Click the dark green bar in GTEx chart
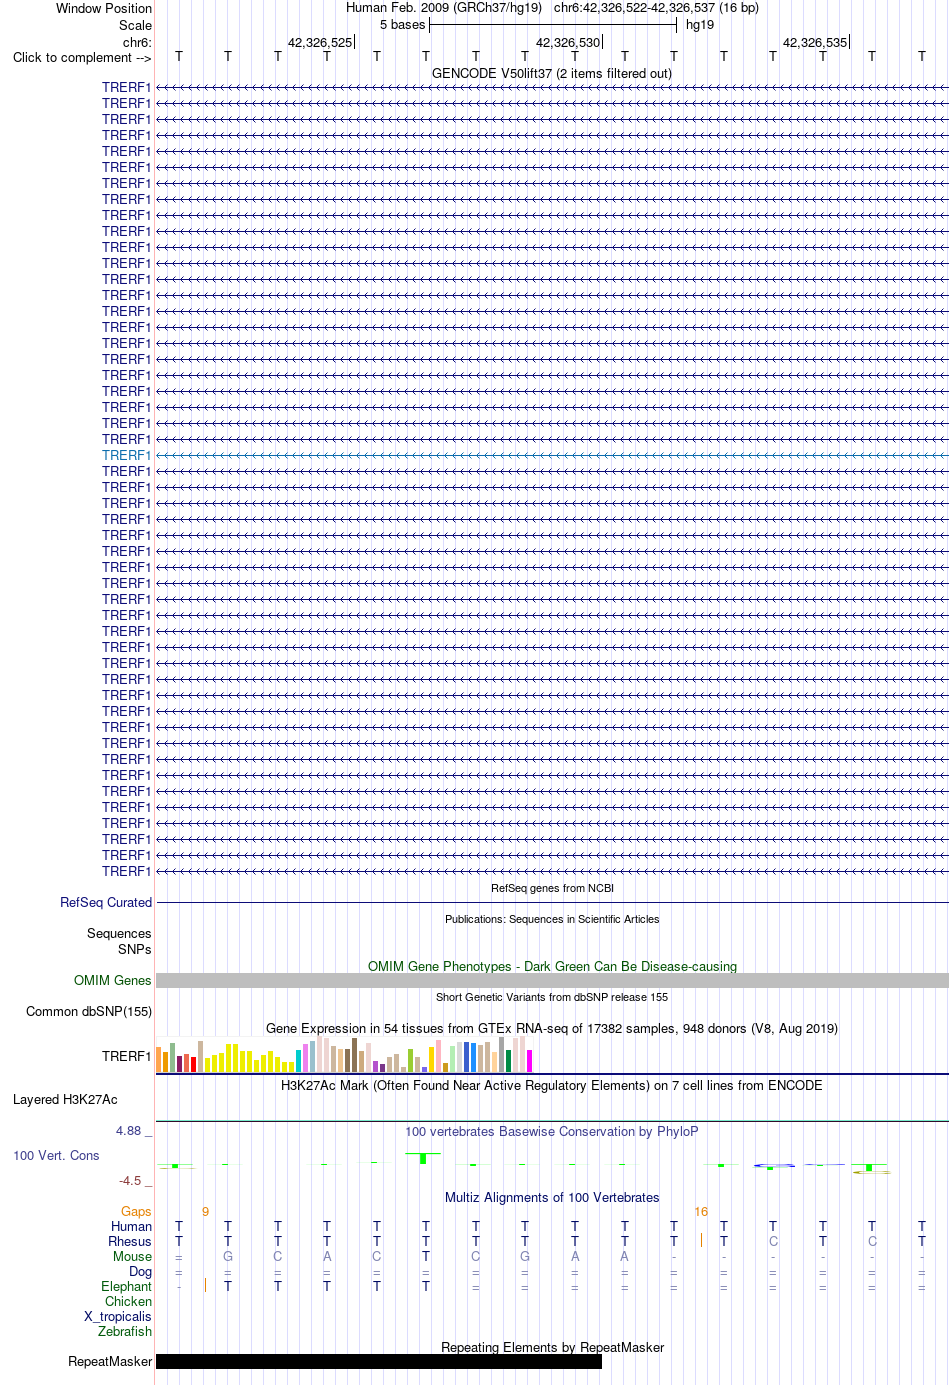This screenshot has width=950, height=1385. click(509, 1061)
